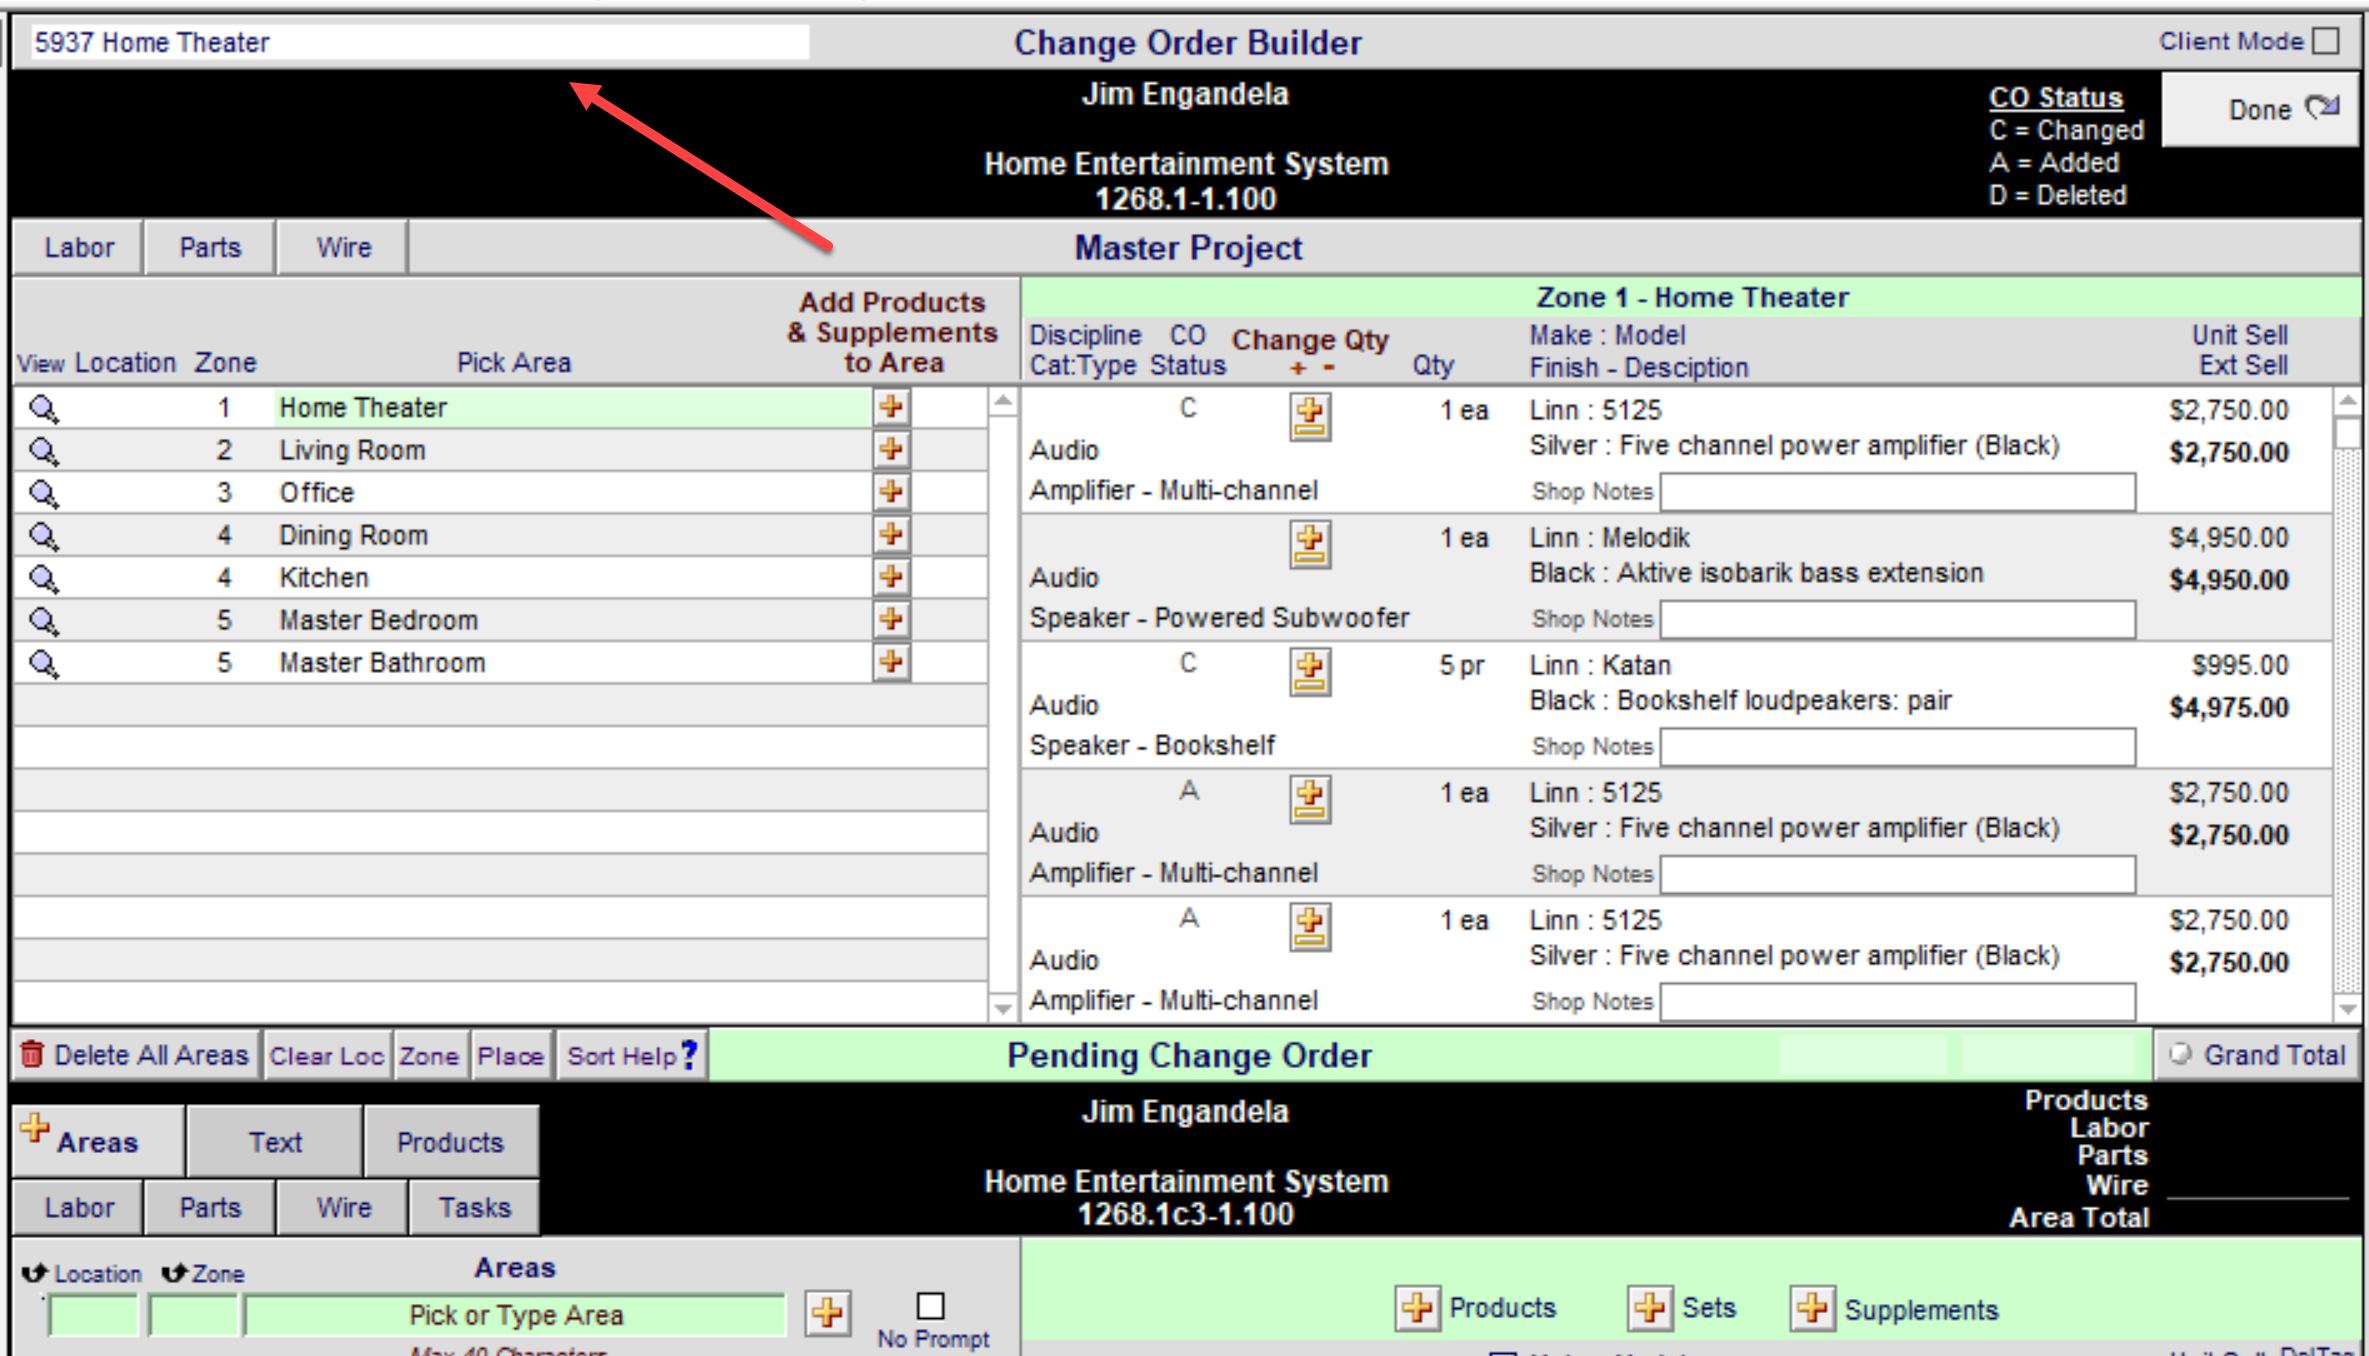This screenshot has width=2369, height=1356.
Task: Change quantity of Linn Melodik subwoofer
Action: [x=1310, y=545]
